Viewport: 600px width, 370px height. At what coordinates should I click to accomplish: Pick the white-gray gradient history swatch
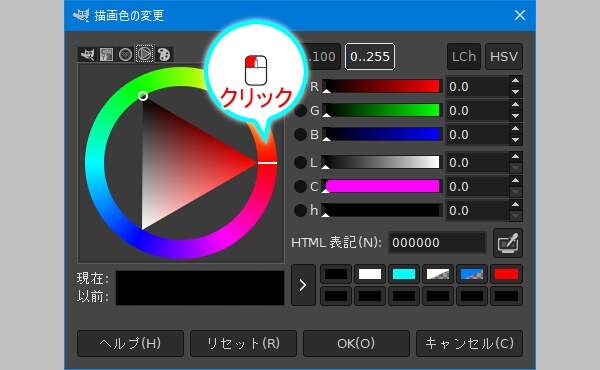click(438, 274)
